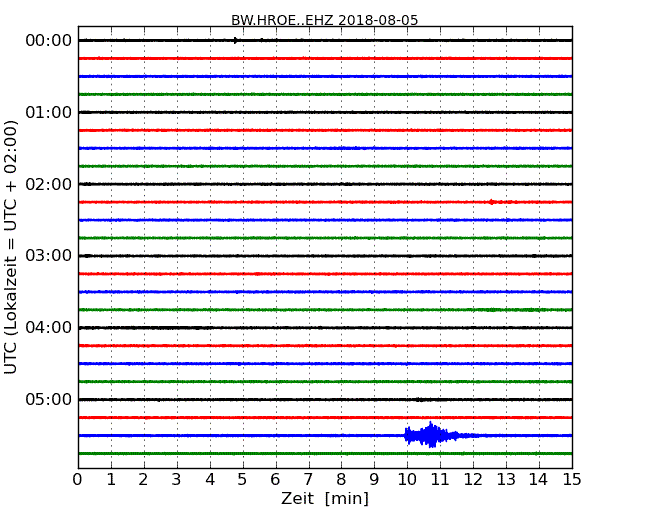Image resolution: width=650 pixels, height=520 pixels.
Task: Click x-axis tick label 14
Action: pyautogui.click(x=539, y=480)
